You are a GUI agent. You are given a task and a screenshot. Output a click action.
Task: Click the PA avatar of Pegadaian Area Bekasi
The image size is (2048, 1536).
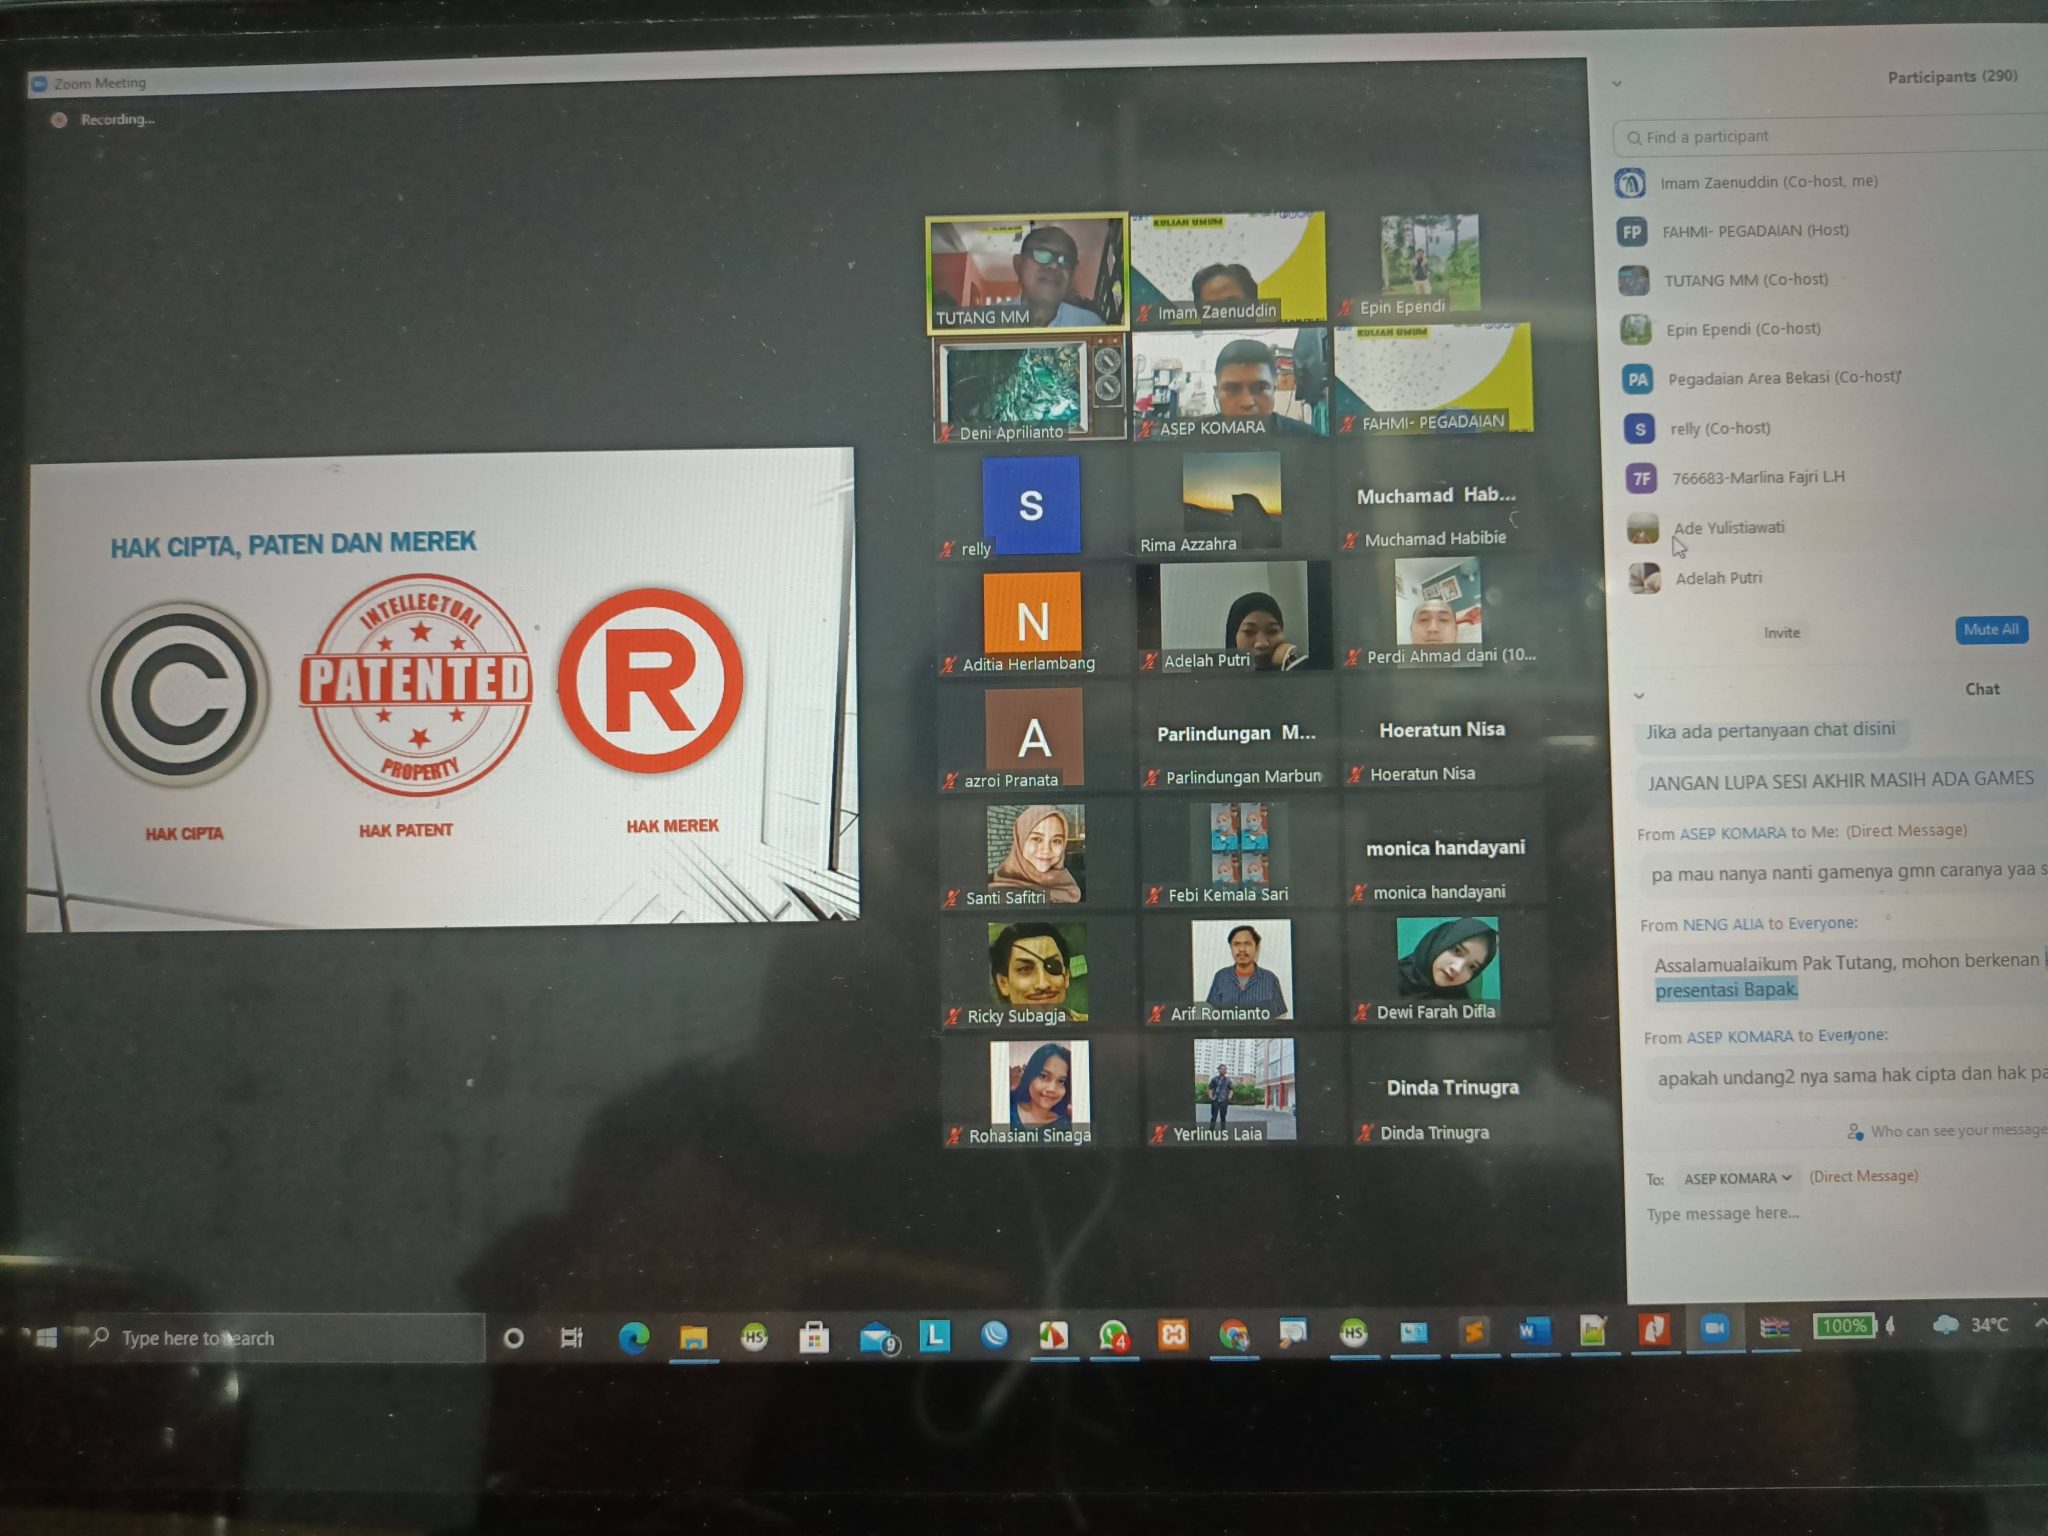tap(1637, 380)
